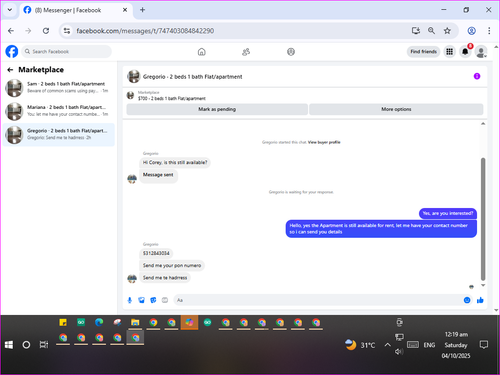The height and width of the screenshot is (375, 500).
Task: Click the 'Yes, are you interested?' message
Action: [x=448, y=213]
